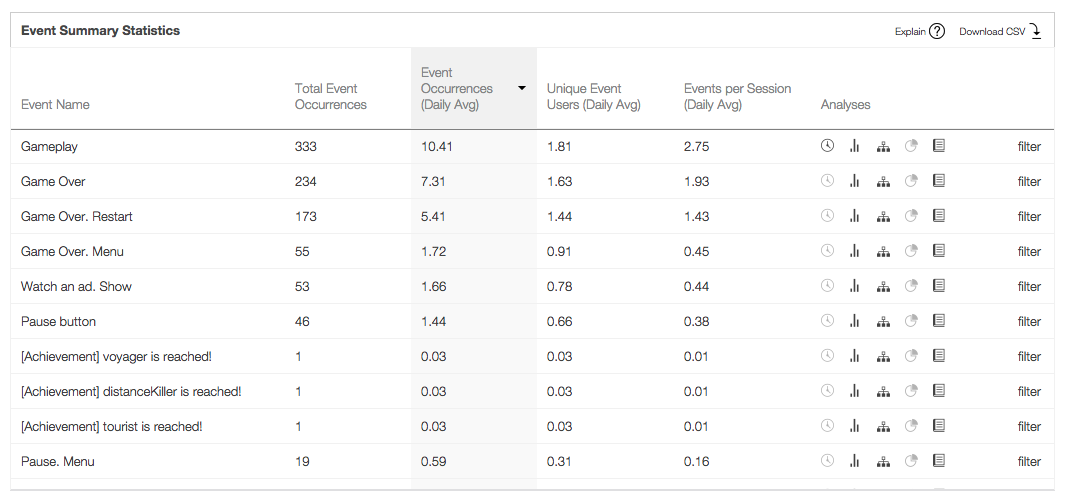The image size is (1066, 499).
Task: Download CSV of the event statistics
Action: [x=1000, y=31]
